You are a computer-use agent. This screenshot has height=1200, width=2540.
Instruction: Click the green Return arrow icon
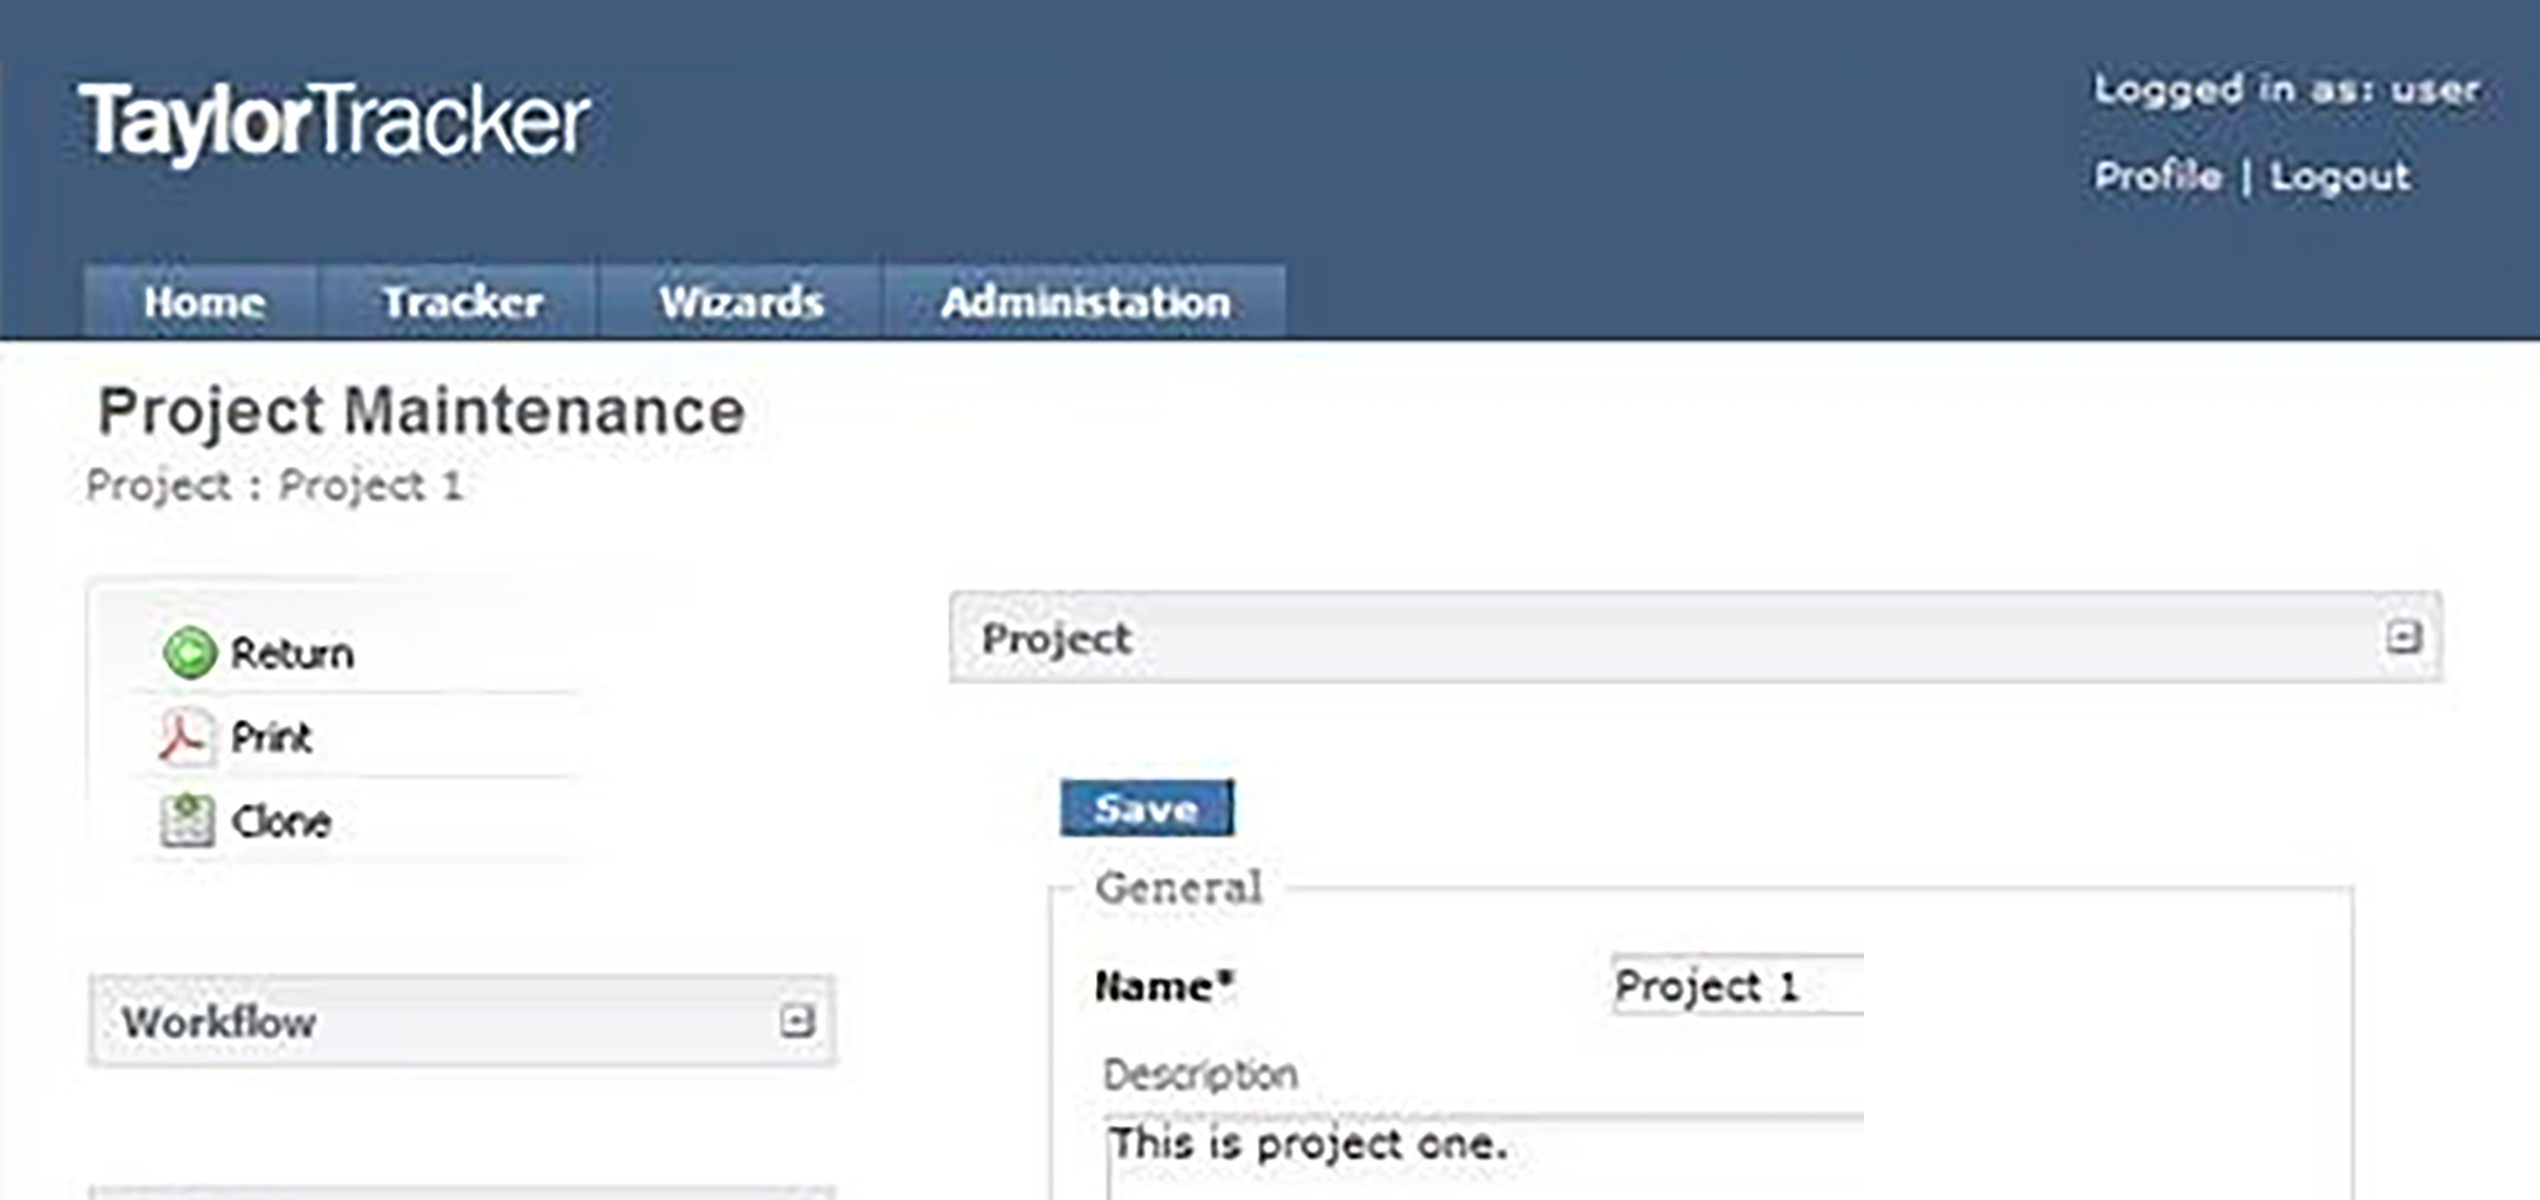[188, 653]
